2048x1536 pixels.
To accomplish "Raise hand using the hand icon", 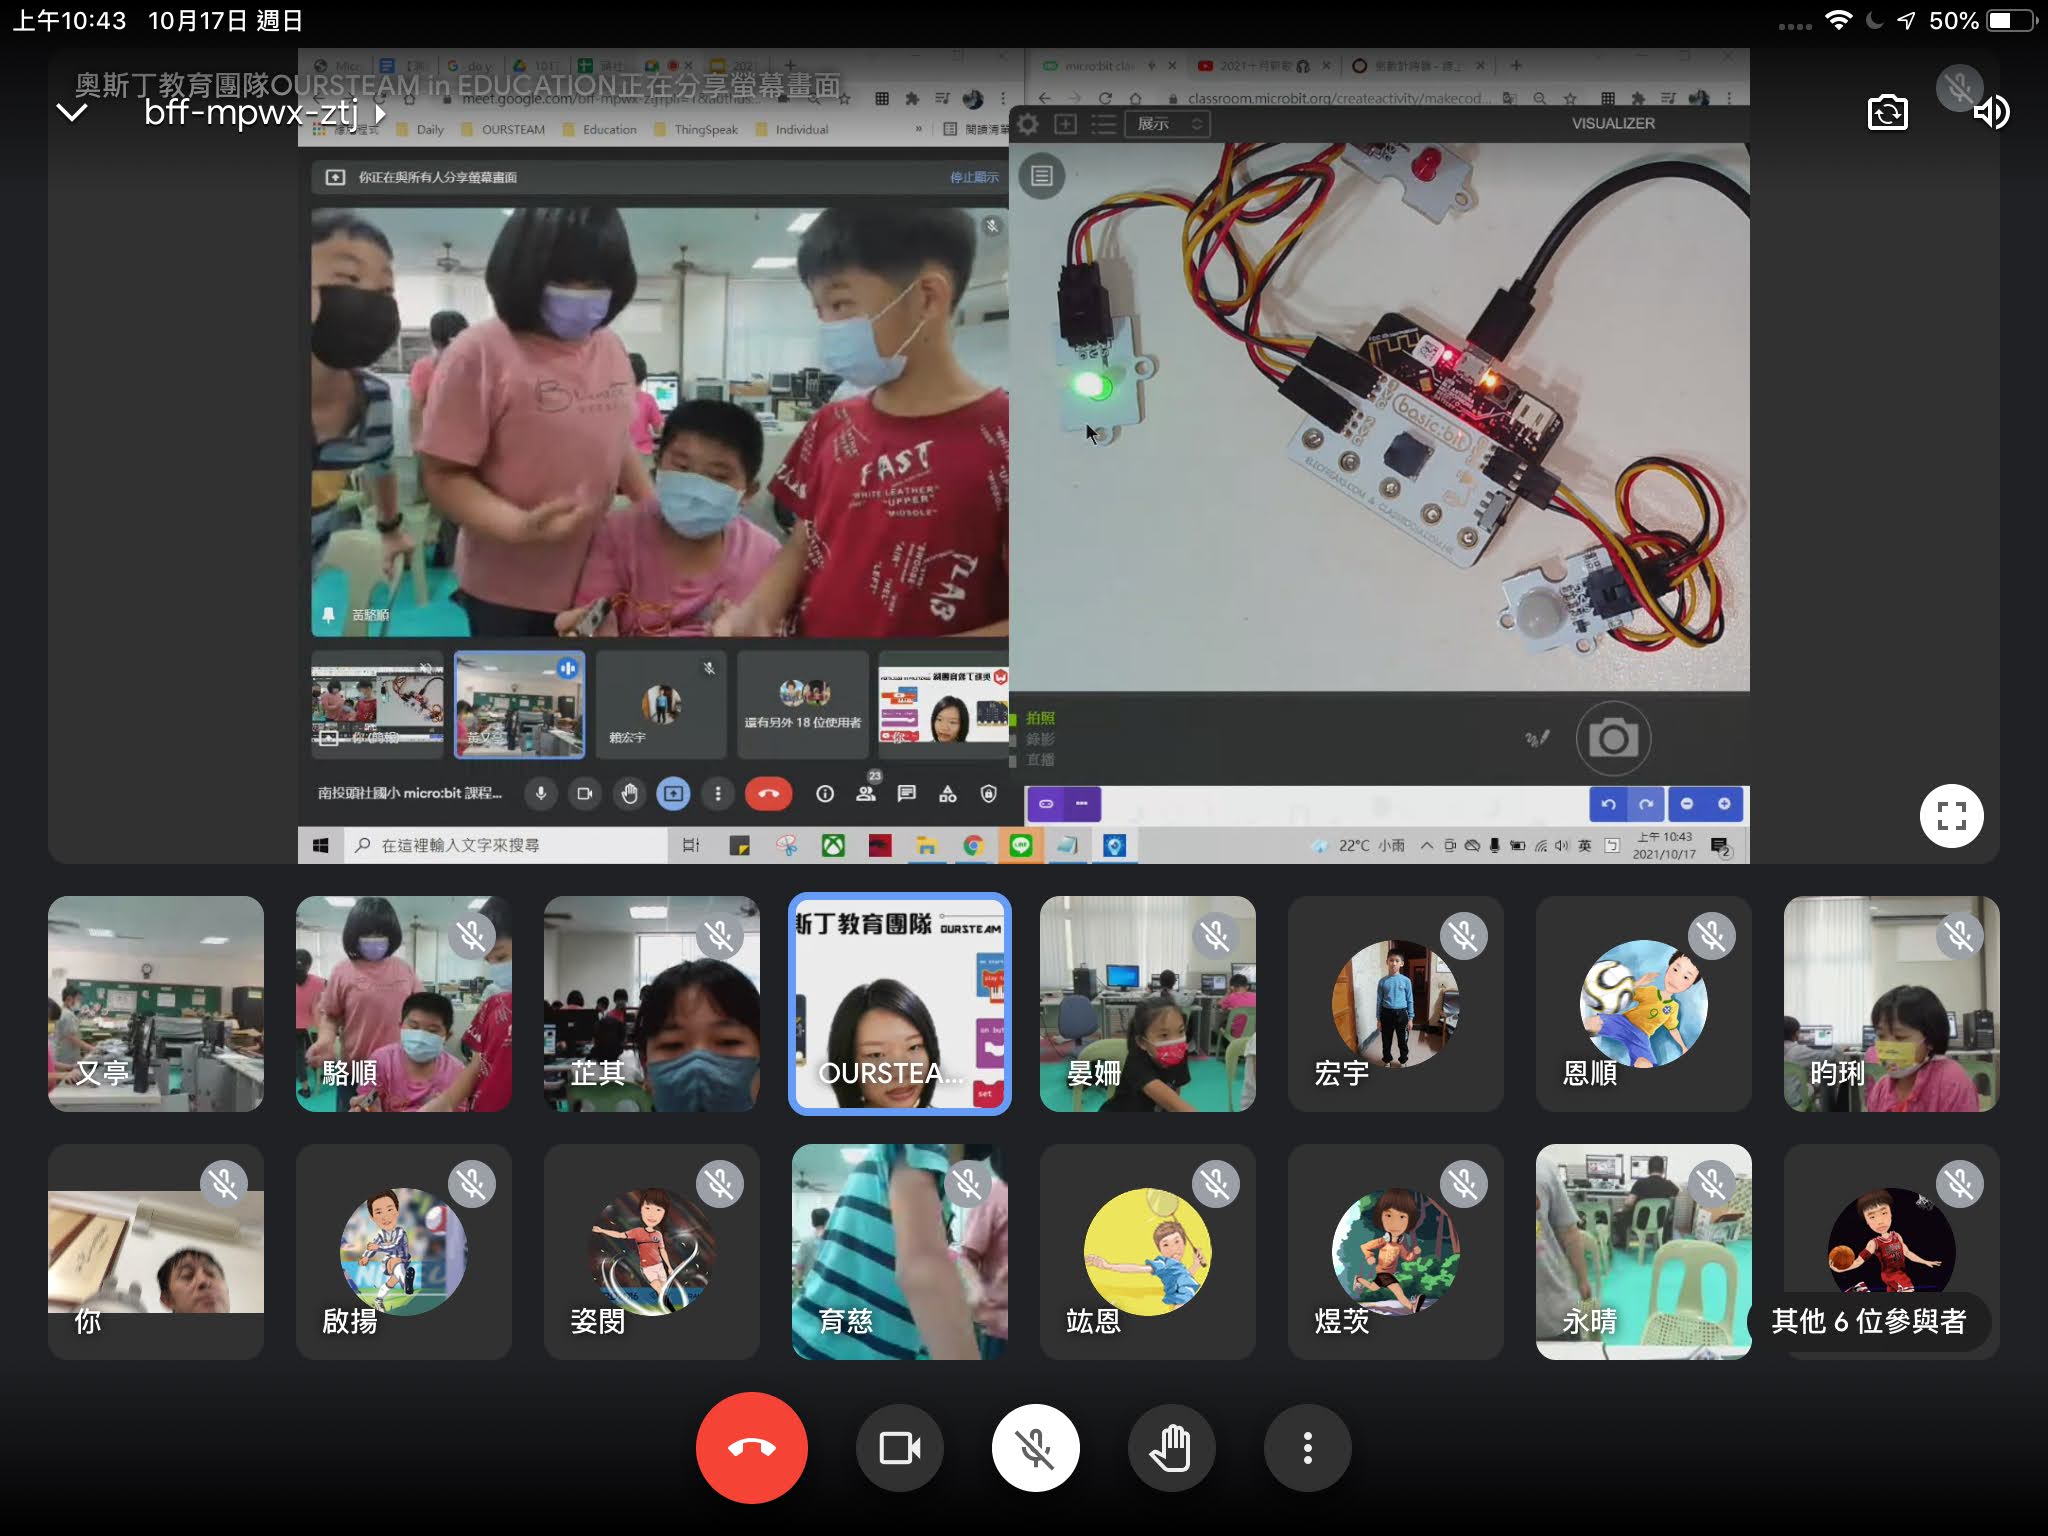I will pyautogui.click(x=1171, y=1447).
